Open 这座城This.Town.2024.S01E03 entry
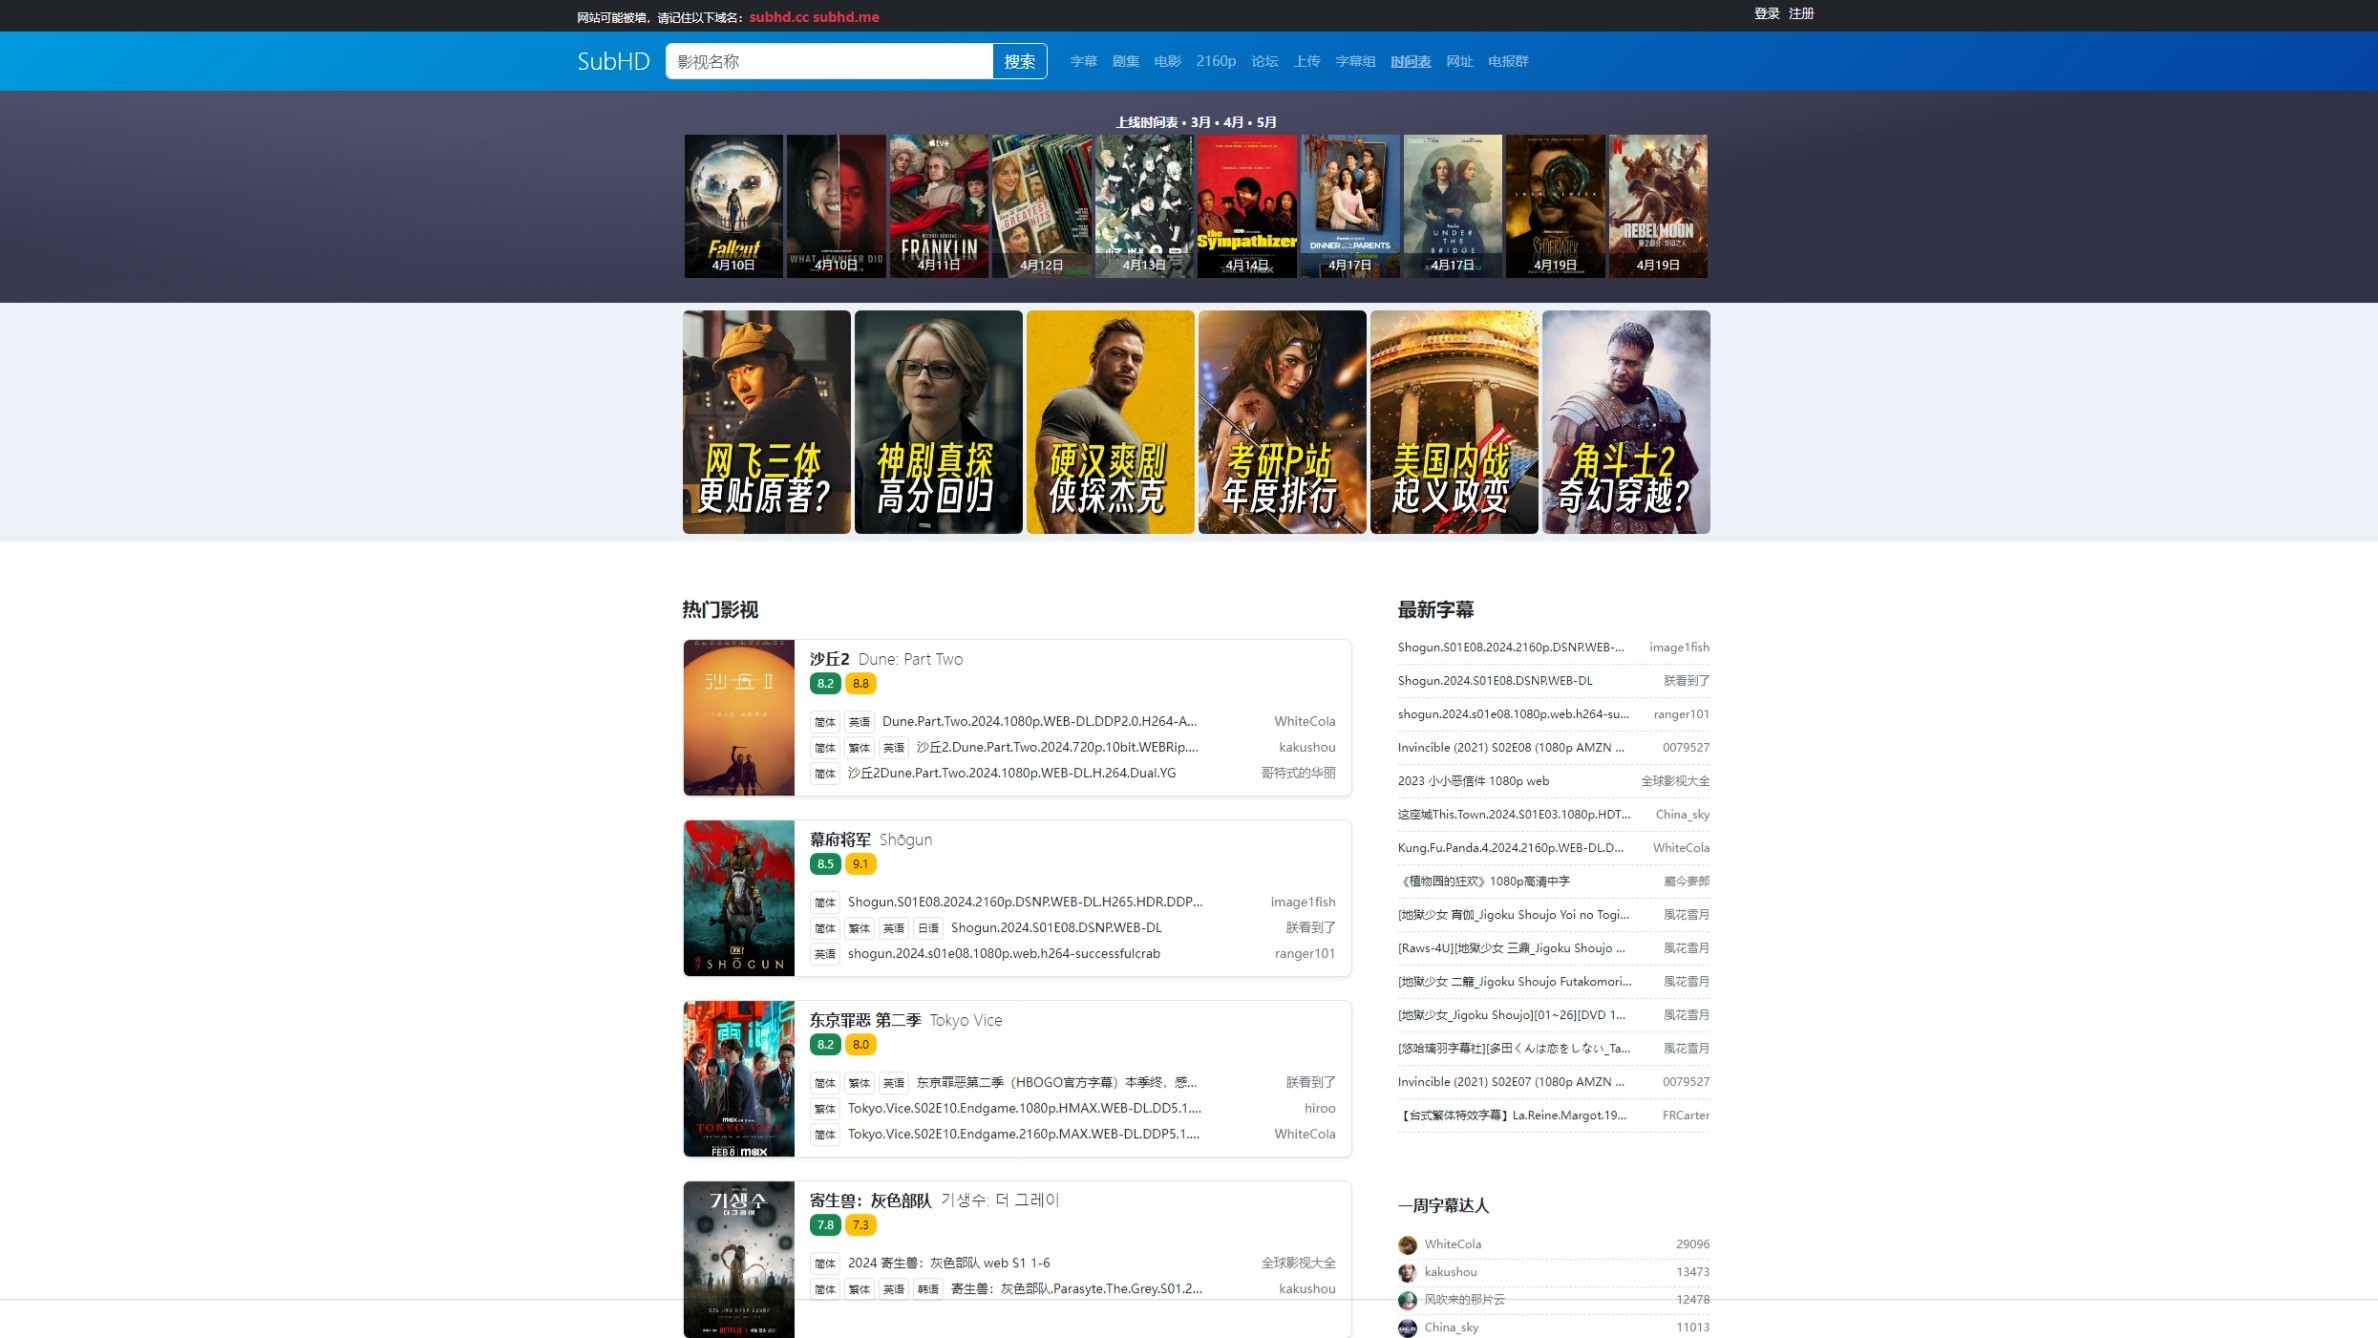 (x=1514, y=815)
